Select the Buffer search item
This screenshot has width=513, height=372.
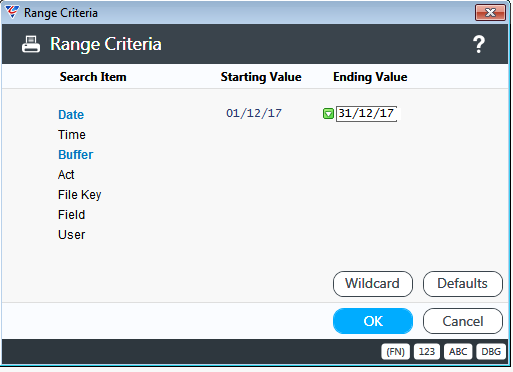click(x=76, y=155)
